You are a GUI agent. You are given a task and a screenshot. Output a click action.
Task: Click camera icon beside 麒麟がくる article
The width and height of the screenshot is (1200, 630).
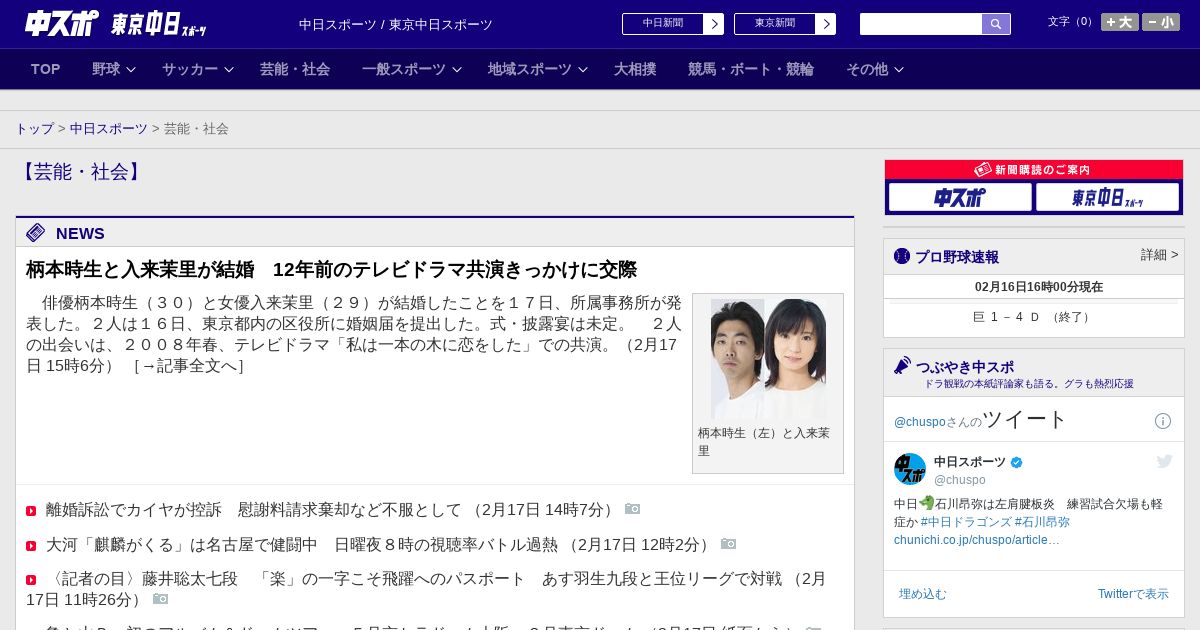coord(728,544)
